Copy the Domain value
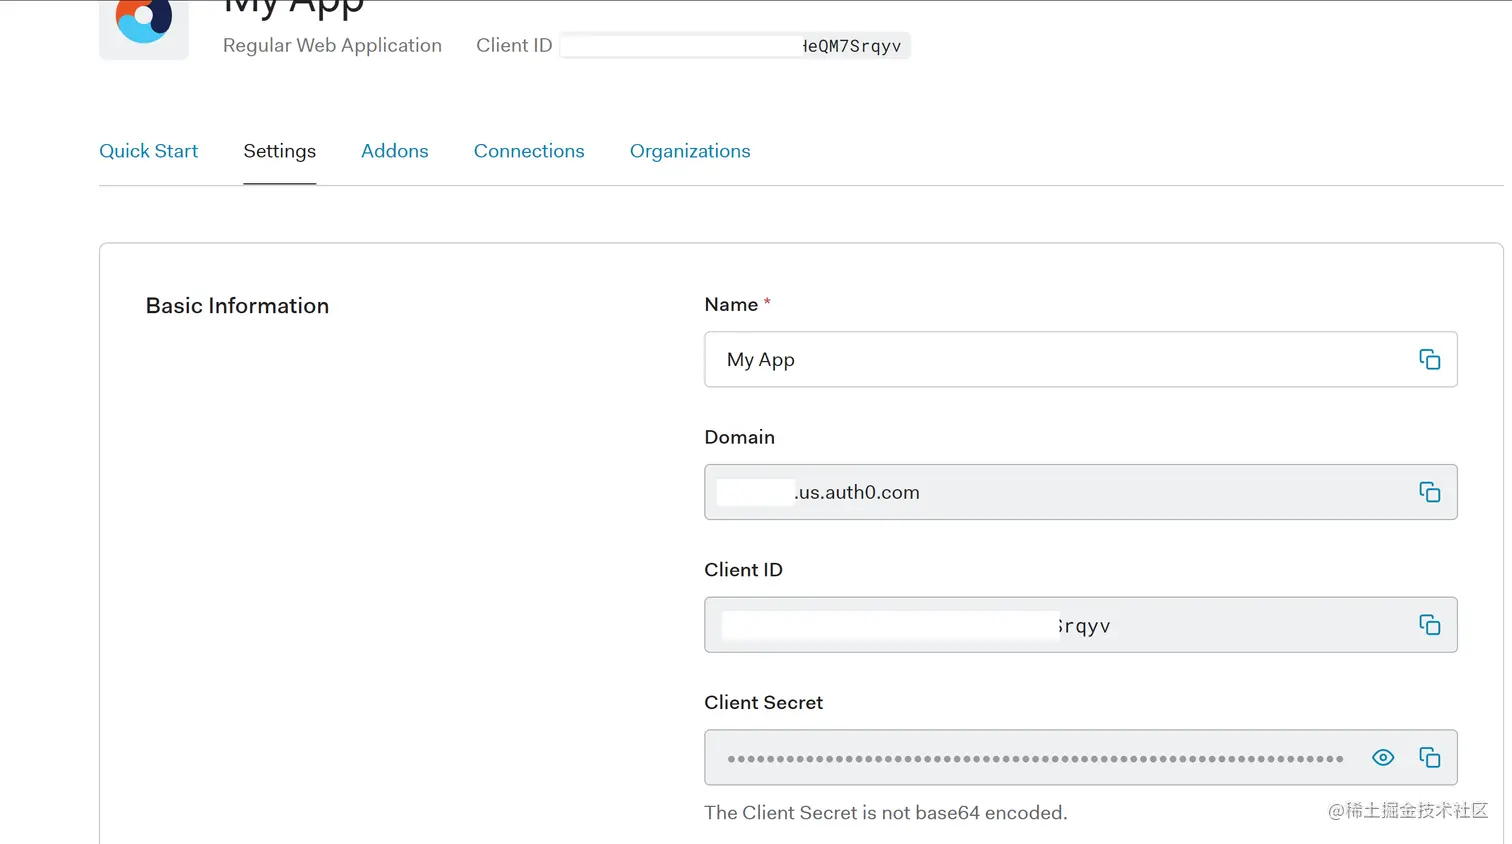Image resolution: width=1512 pixels, height=844 pixels. coord(1430,492)
